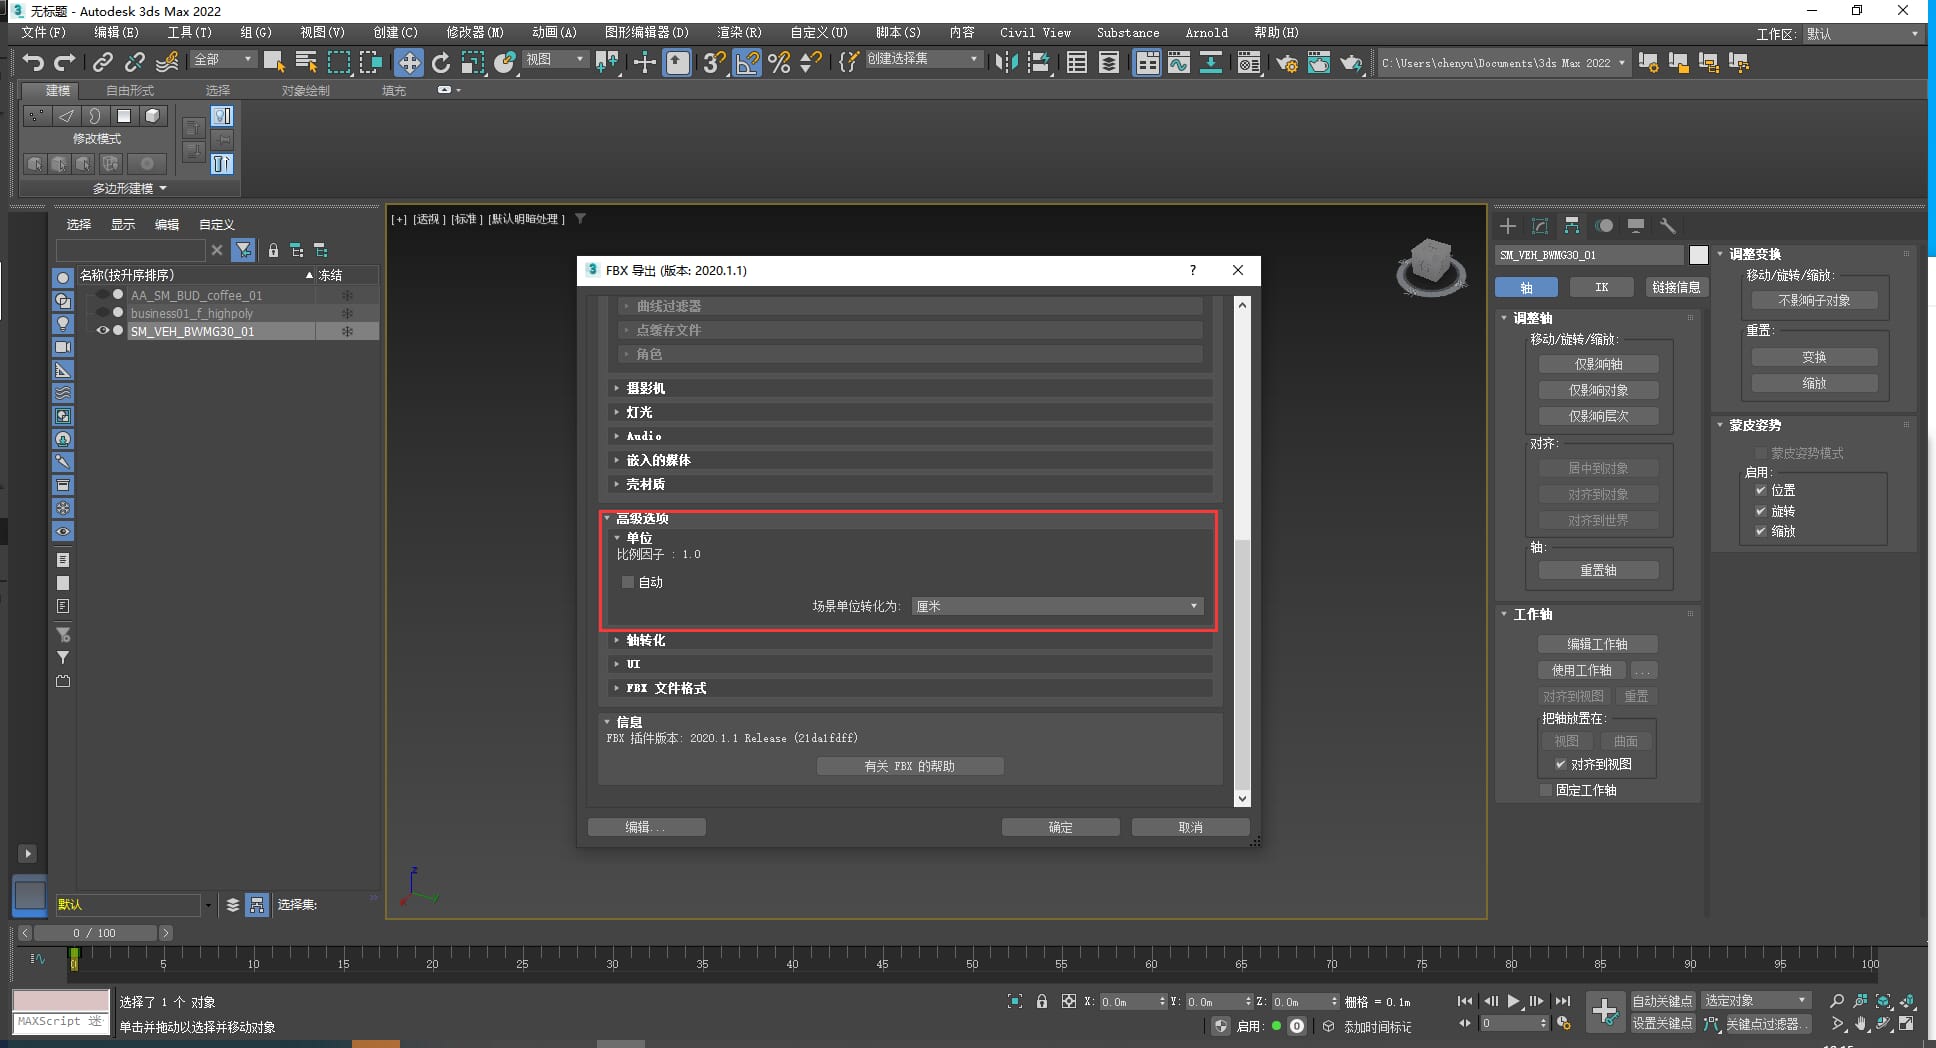The height and width of the screenshot is (1048, 1936).
Task: Click the 有关 FBX 的帮助 button
Action: click(x=909, y=766)
